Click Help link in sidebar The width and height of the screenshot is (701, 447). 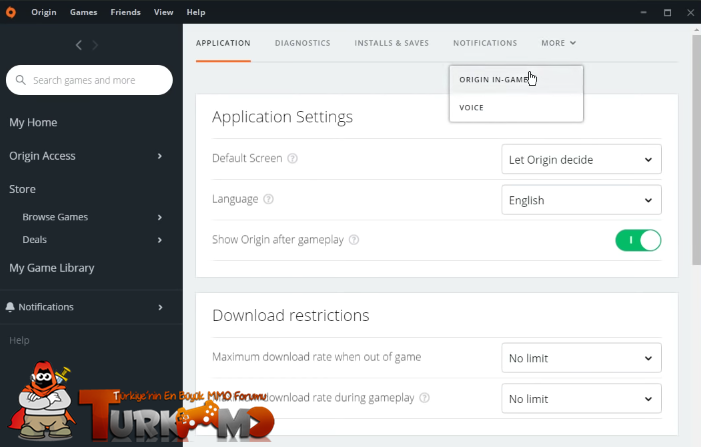click(19, 340)
